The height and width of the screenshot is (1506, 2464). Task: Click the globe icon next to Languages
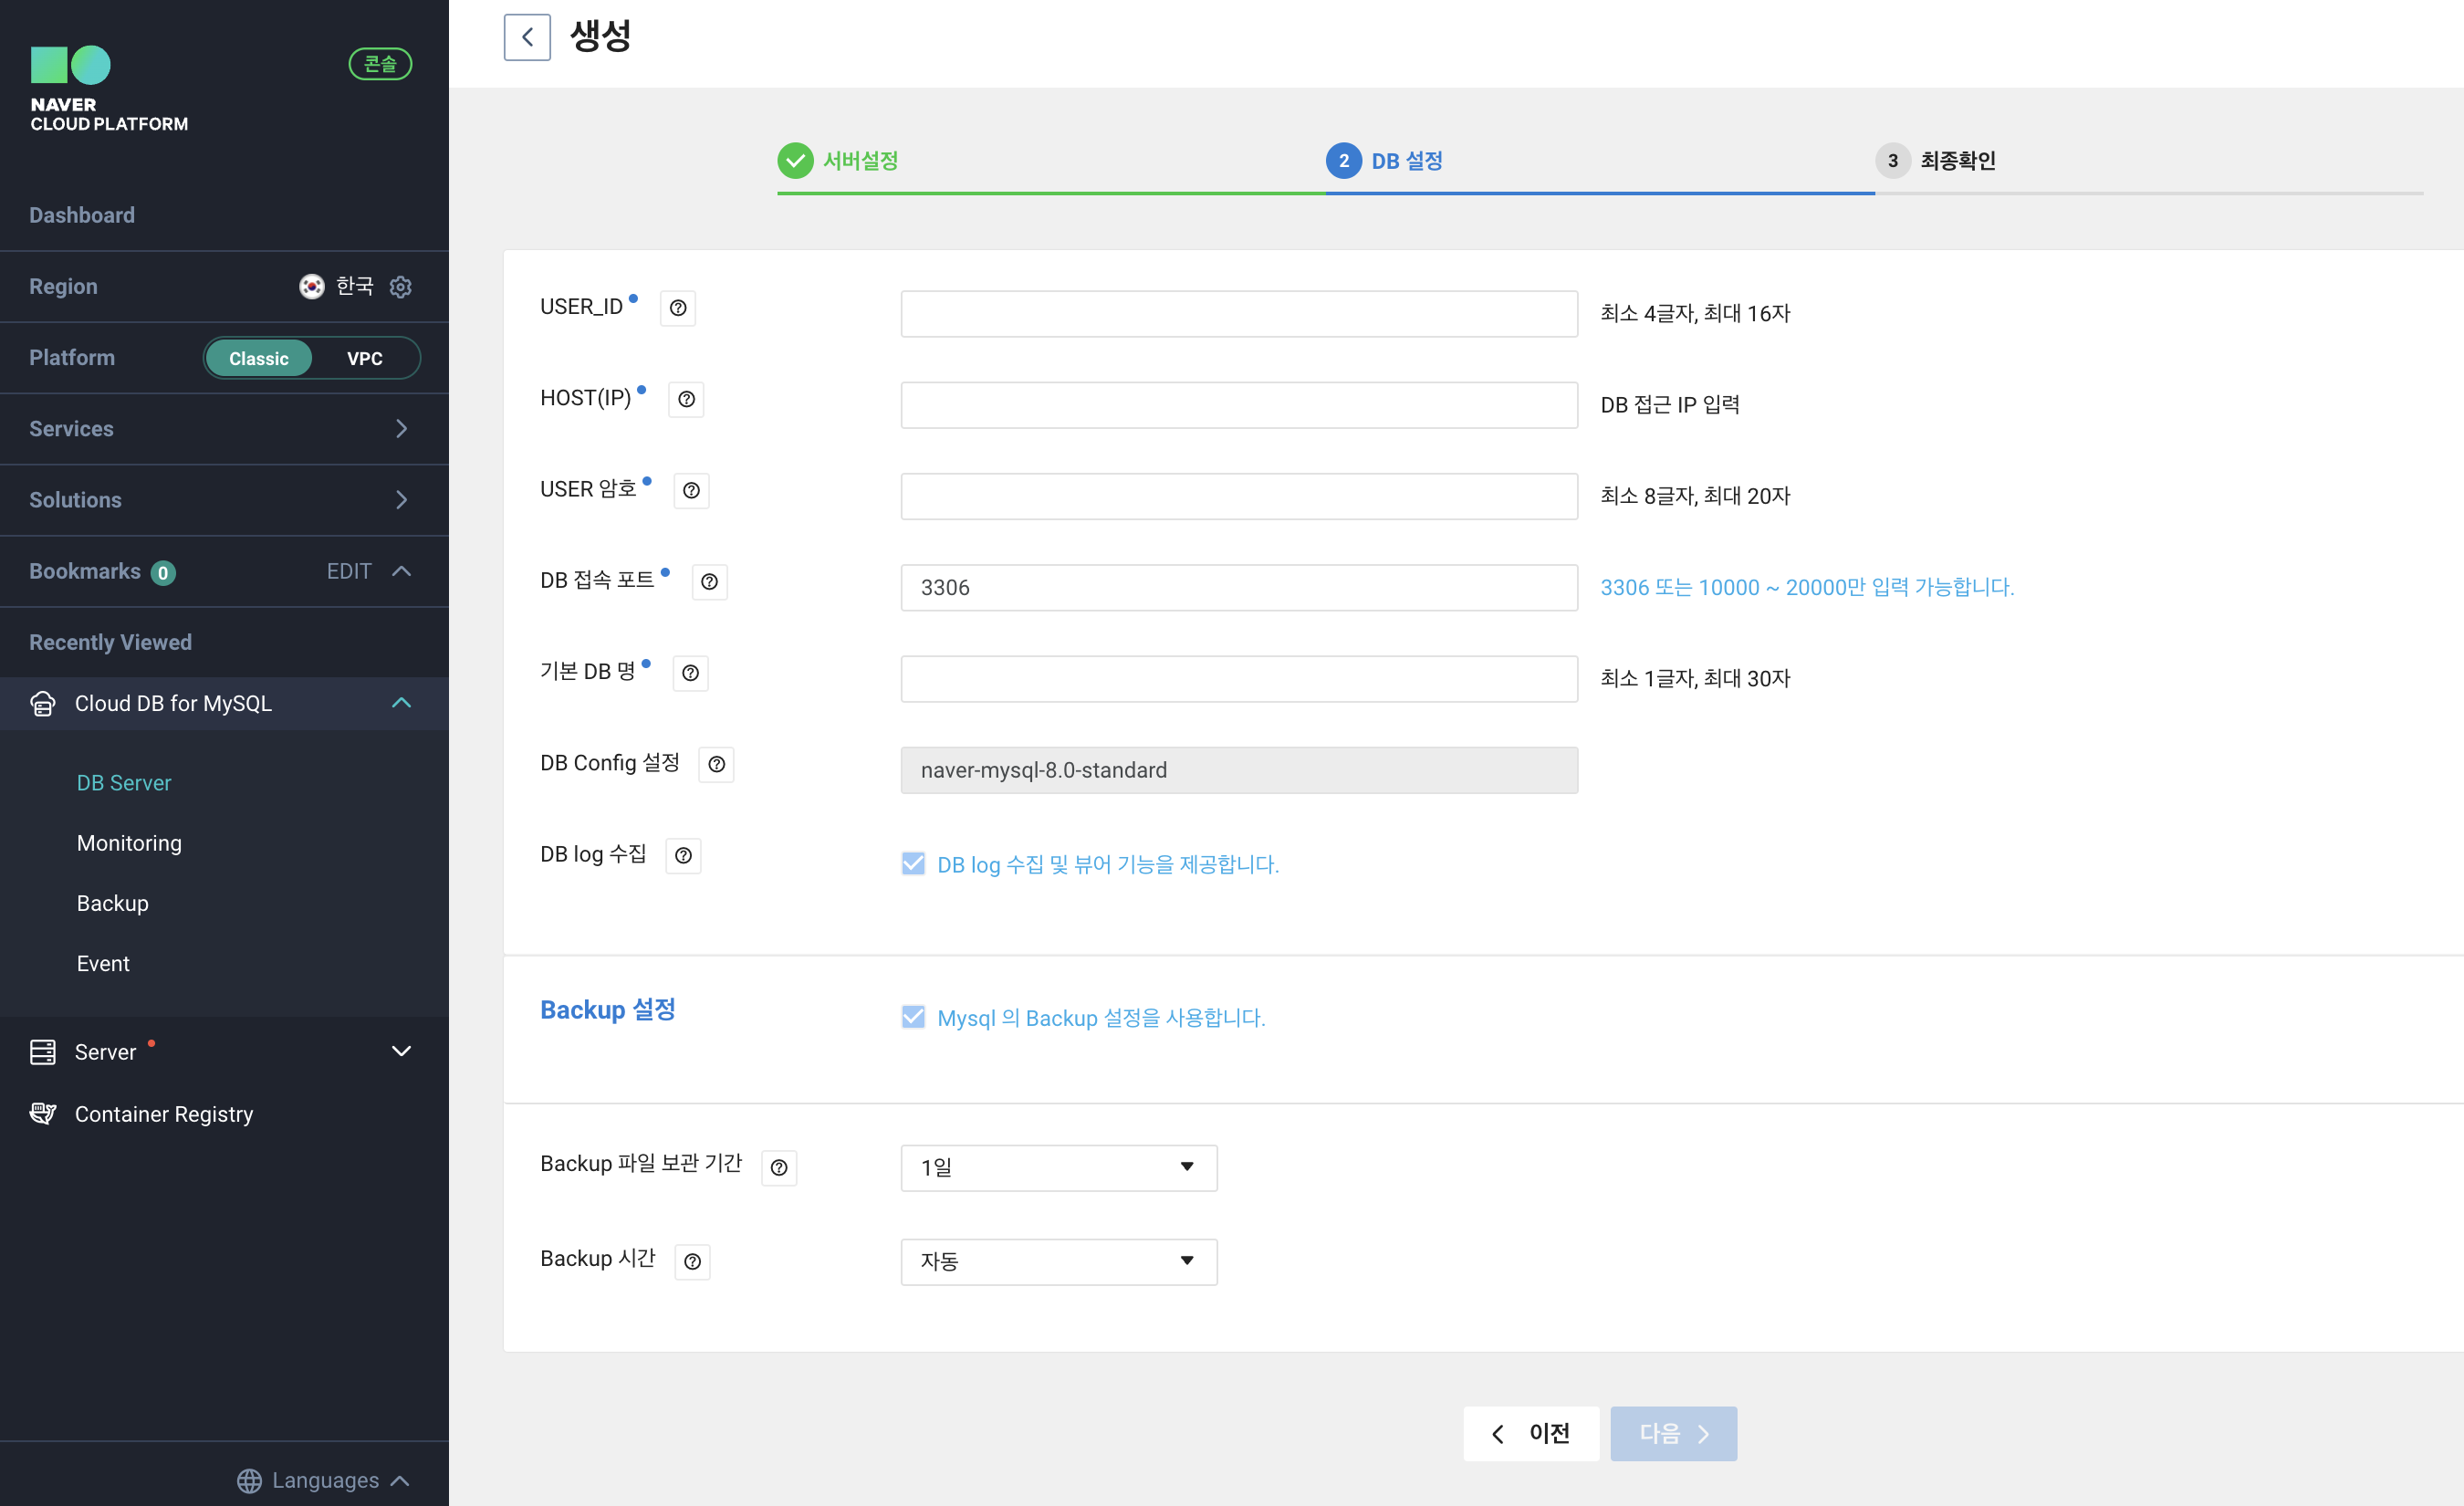coord(249,1480)
